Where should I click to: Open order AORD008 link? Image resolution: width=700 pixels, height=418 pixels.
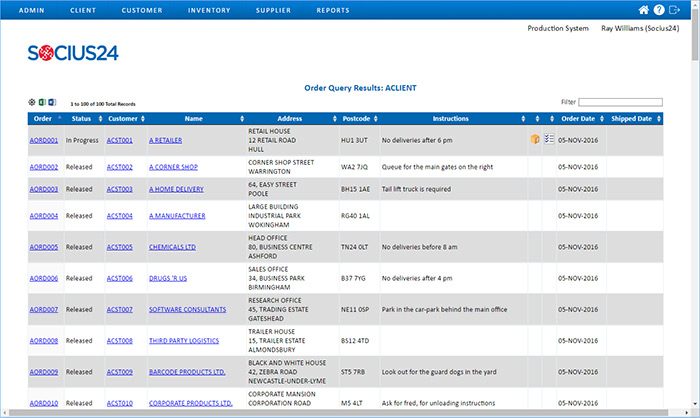point(44,341)
